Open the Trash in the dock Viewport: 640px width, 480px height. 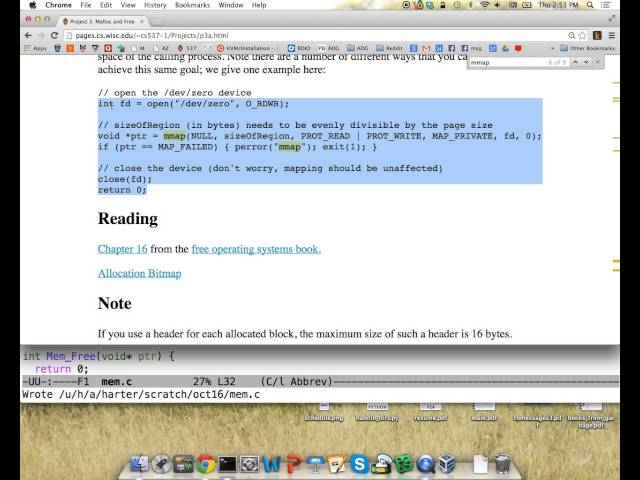tap(502, 464)
